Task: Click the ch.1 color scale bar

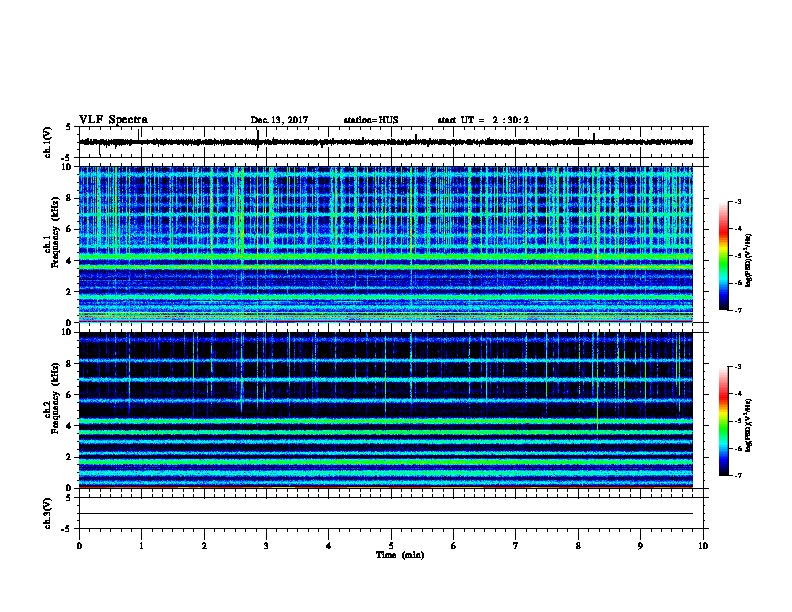Action: click(723, 256)
